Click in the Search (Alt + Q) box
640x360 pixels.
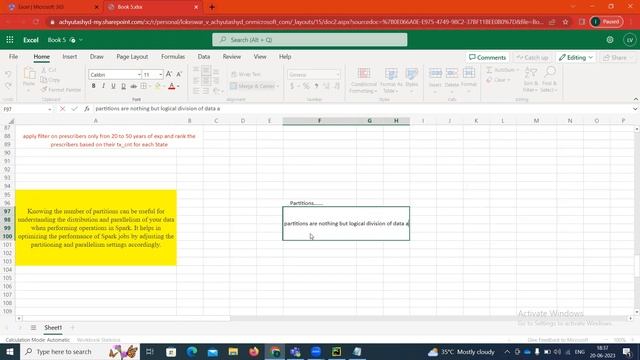pyautogui.click(x=310, y=40)
